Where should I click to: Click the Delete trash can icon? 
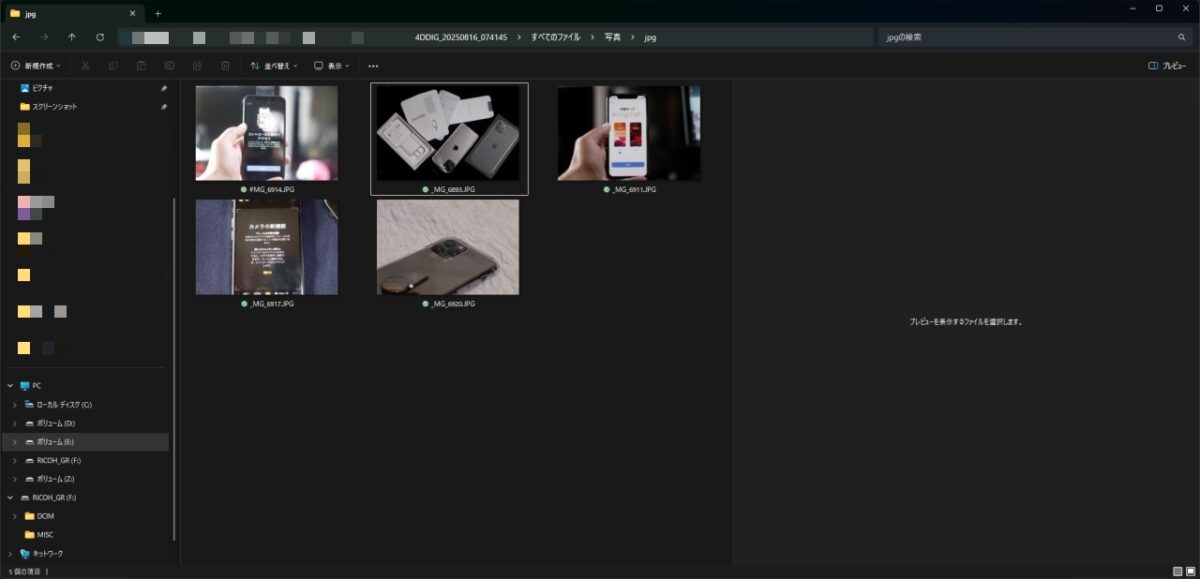pyautogui.click(x=226, y=66)
